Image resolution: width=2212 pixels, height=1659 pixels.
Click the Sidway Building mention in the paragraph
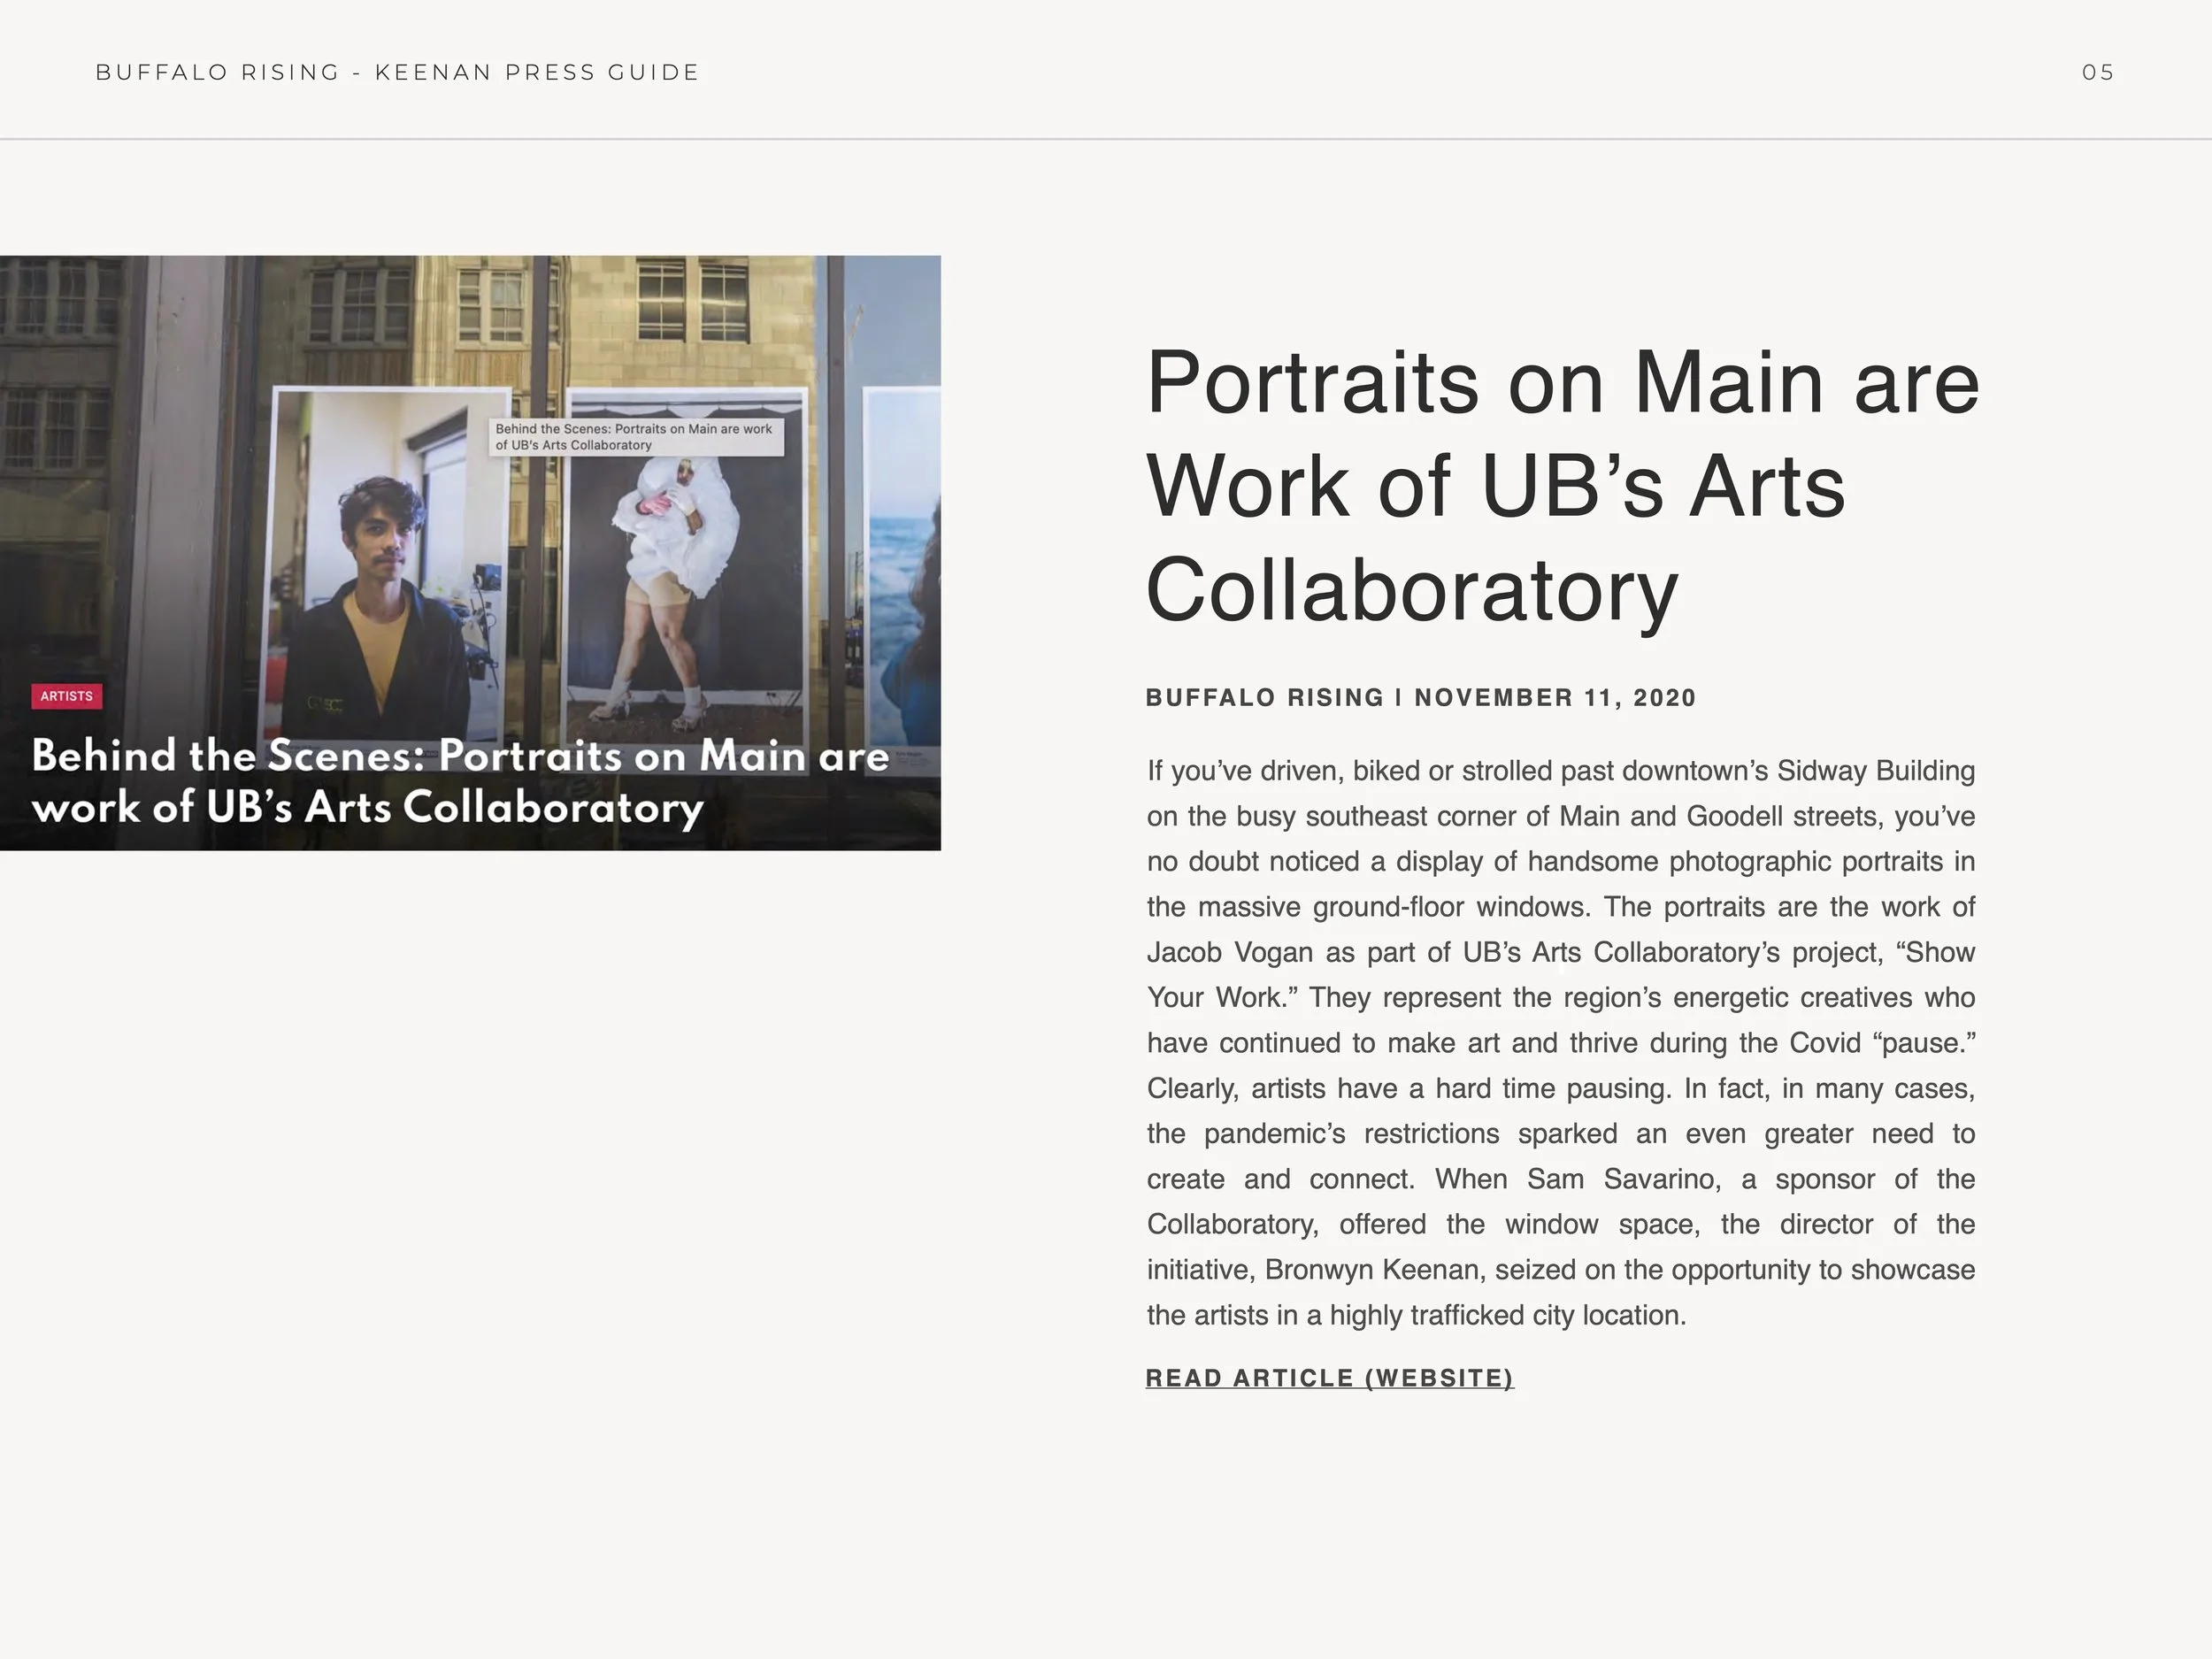1875,771
